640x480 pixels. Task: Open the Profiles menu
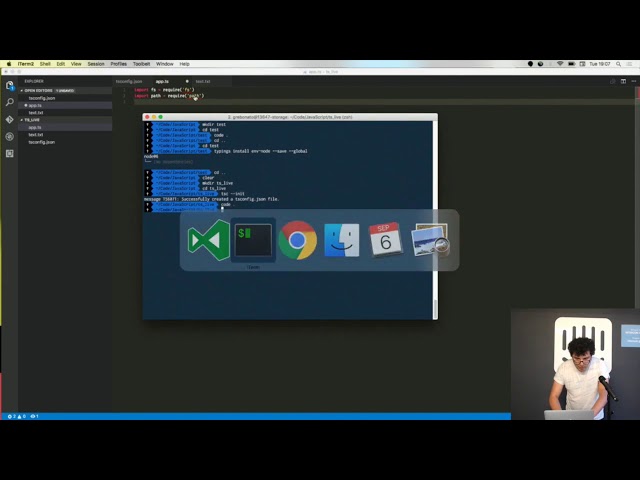[x=118, y=64]
